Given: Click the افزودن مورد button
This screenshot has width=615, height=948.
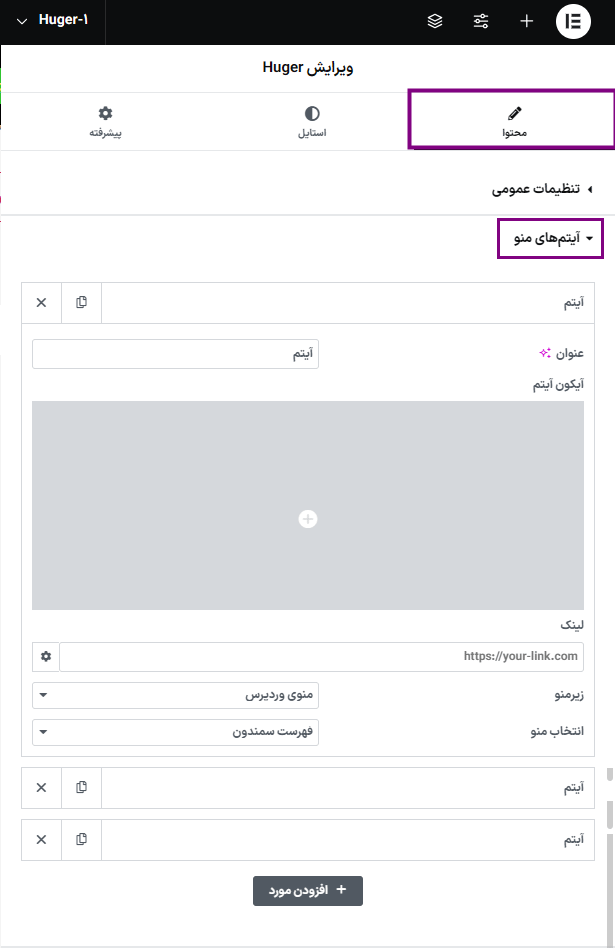Looking at the screenshot, I should [x=308, y=861].
